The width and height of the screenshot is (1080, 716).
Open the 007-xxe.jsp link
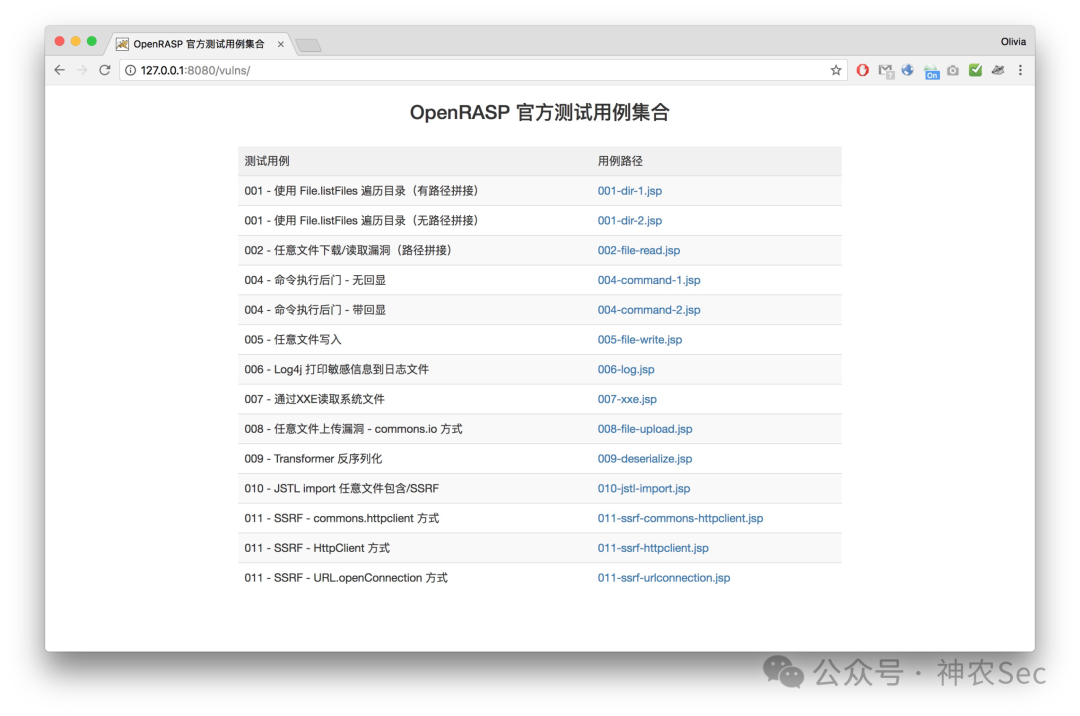[x=627, y=399]
